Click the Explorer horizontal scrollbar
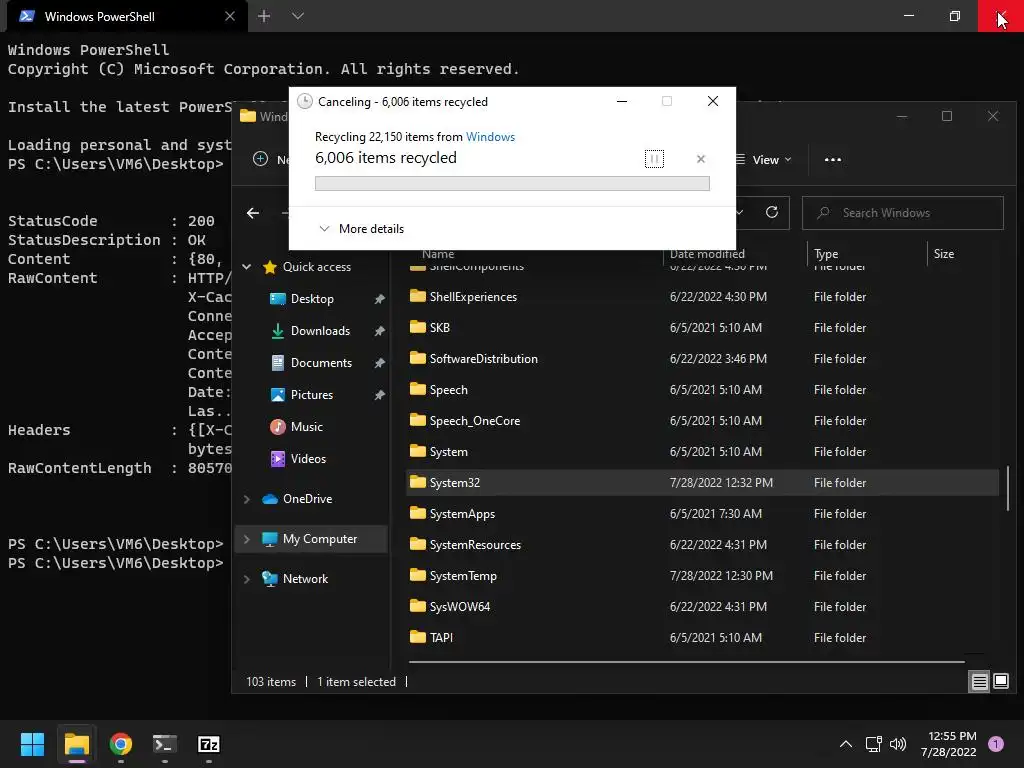 686,662
